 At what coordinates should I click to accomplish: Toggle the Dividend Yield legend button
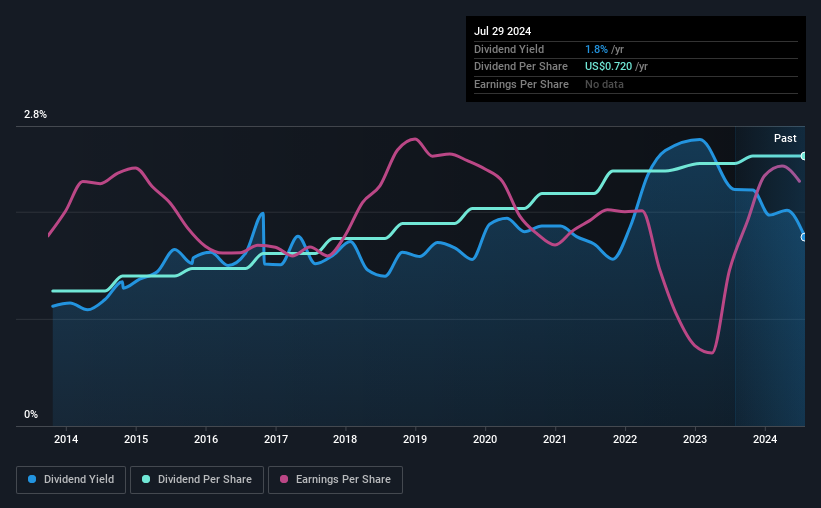71,480
